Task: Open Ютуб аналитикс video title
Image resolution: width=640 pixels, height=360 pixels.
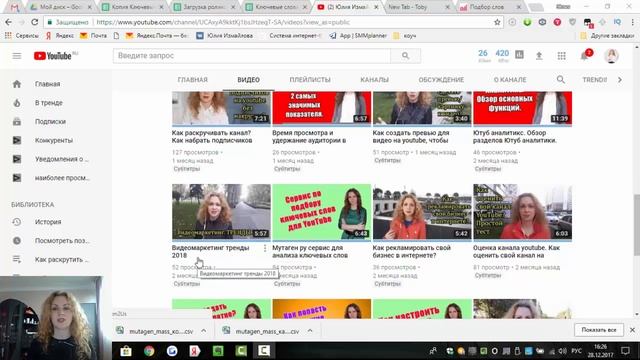Action: tap(515, 137)
